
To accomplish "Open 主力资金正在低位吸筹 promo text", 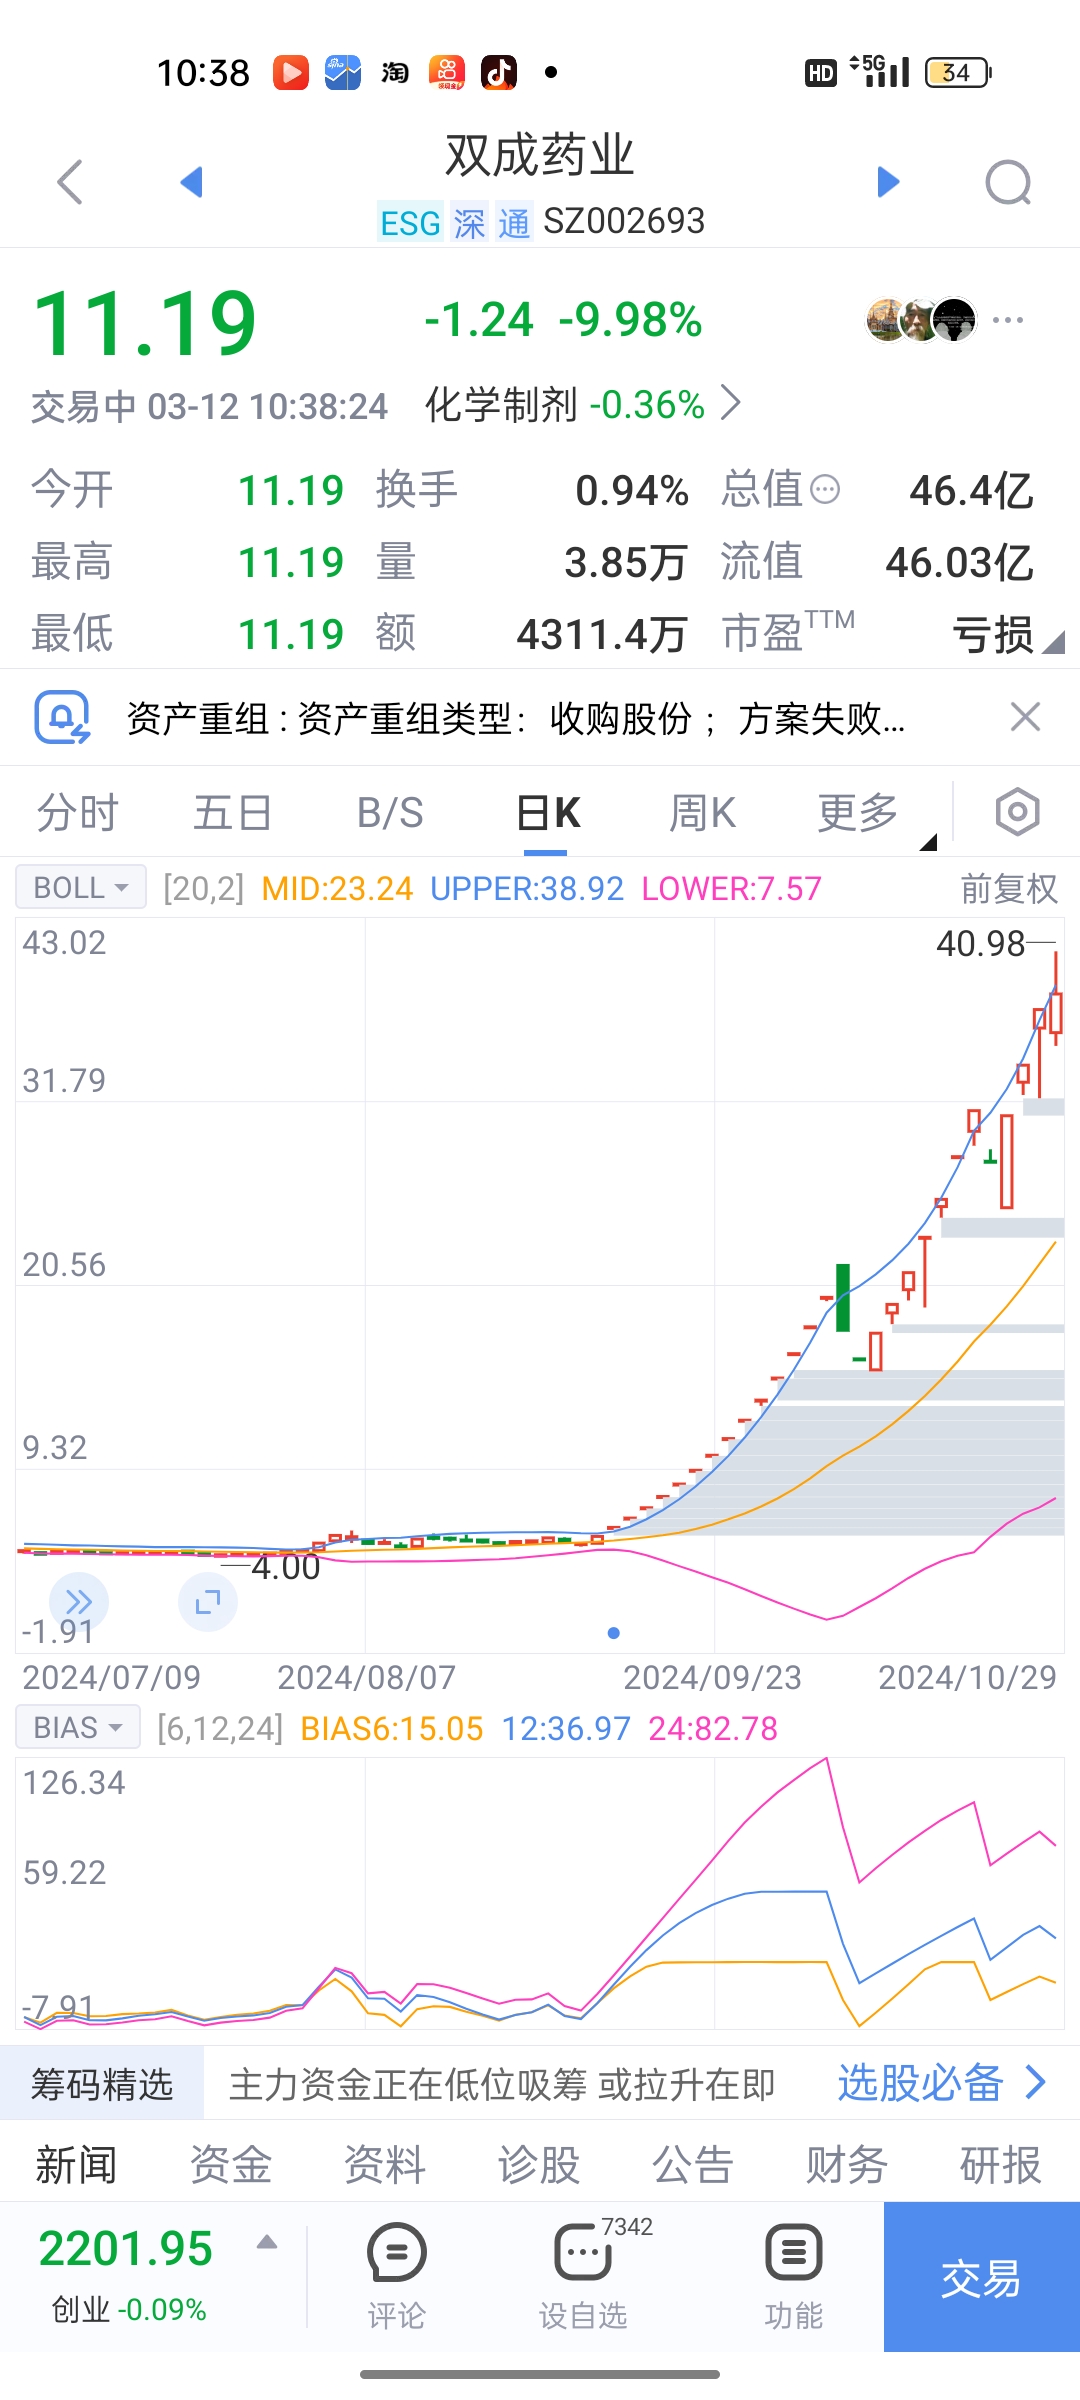I will (502, 2084).
